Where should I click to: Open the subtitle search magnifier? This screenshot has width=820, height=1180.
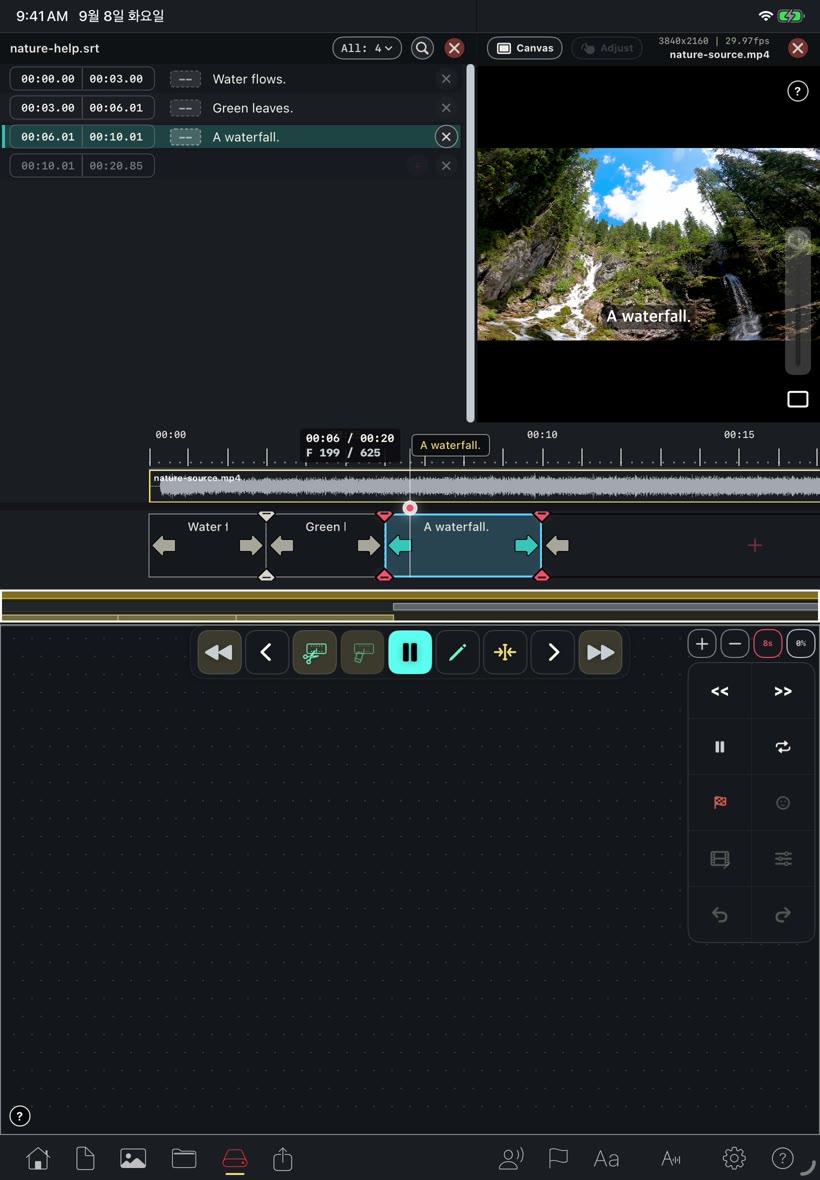pyautogui.click(x=422, y=48)
